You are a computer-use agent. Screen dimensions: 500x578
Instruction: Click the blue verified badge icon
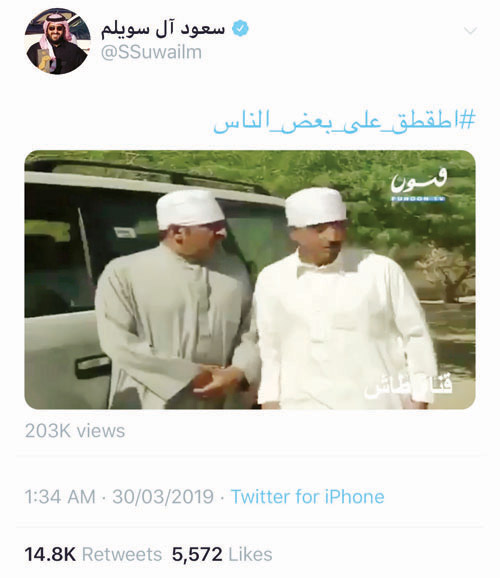(240, 29)
